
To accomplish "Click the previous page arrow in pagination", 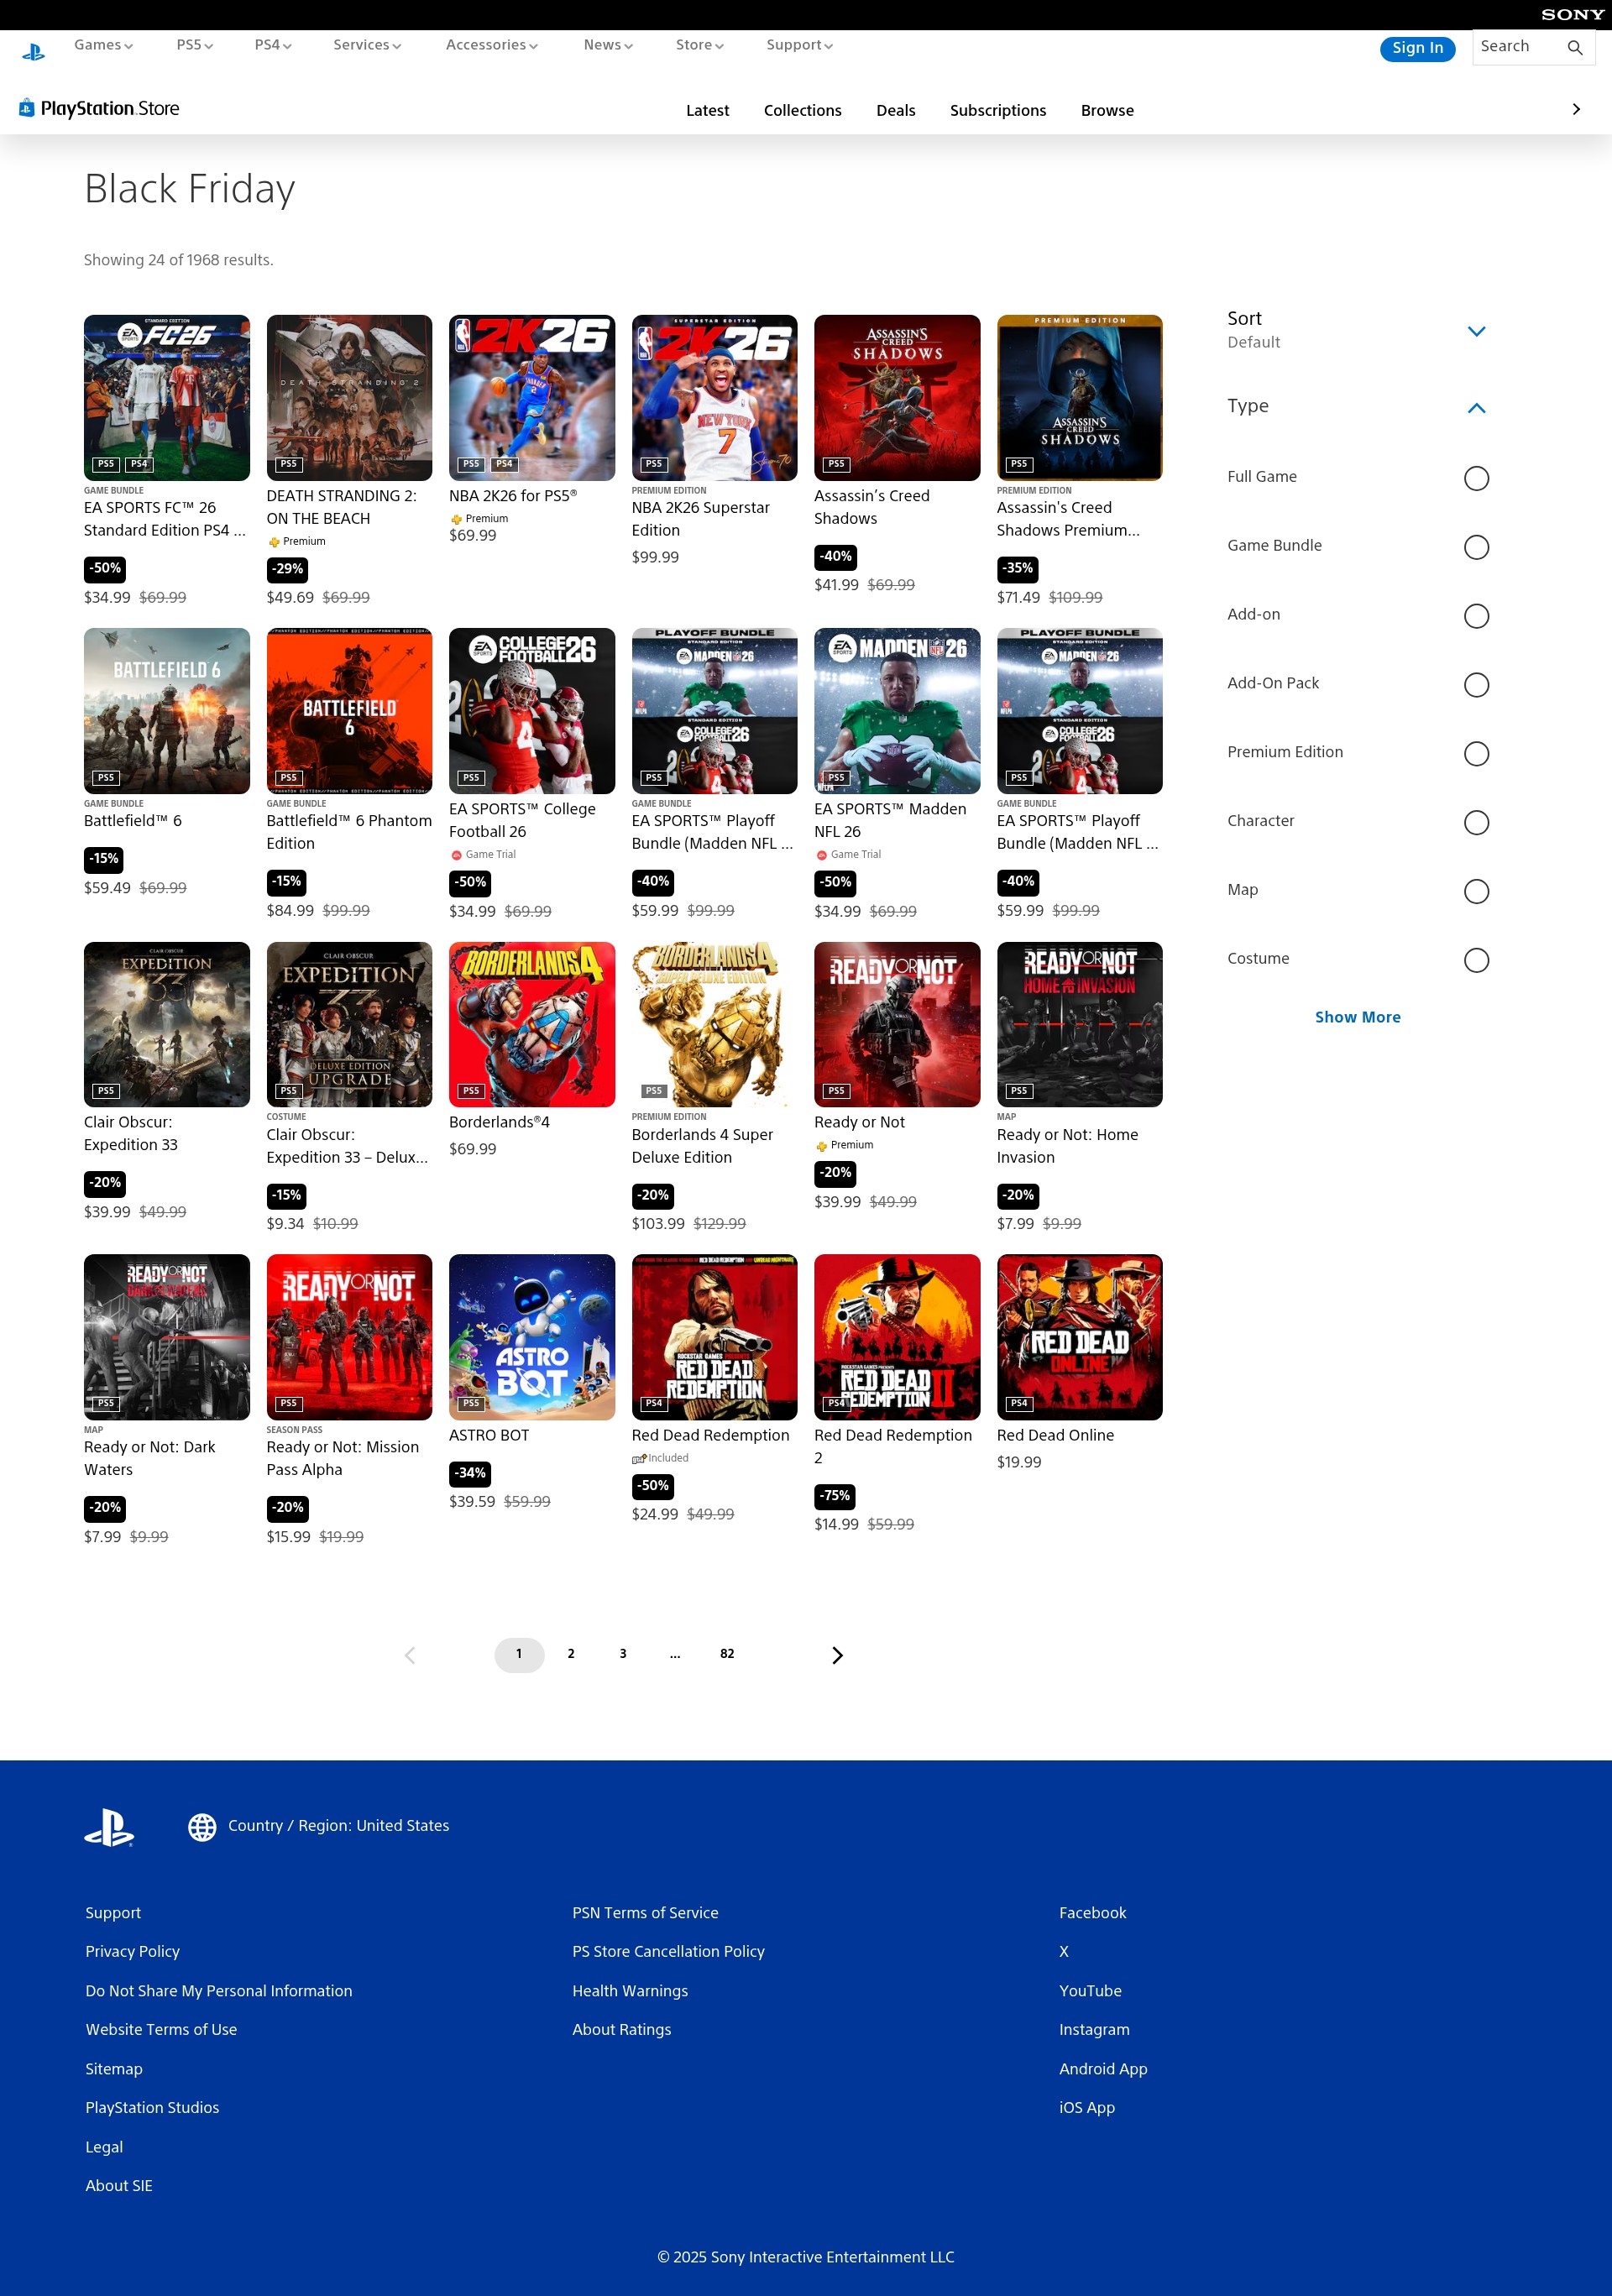I will point(410,1655).
